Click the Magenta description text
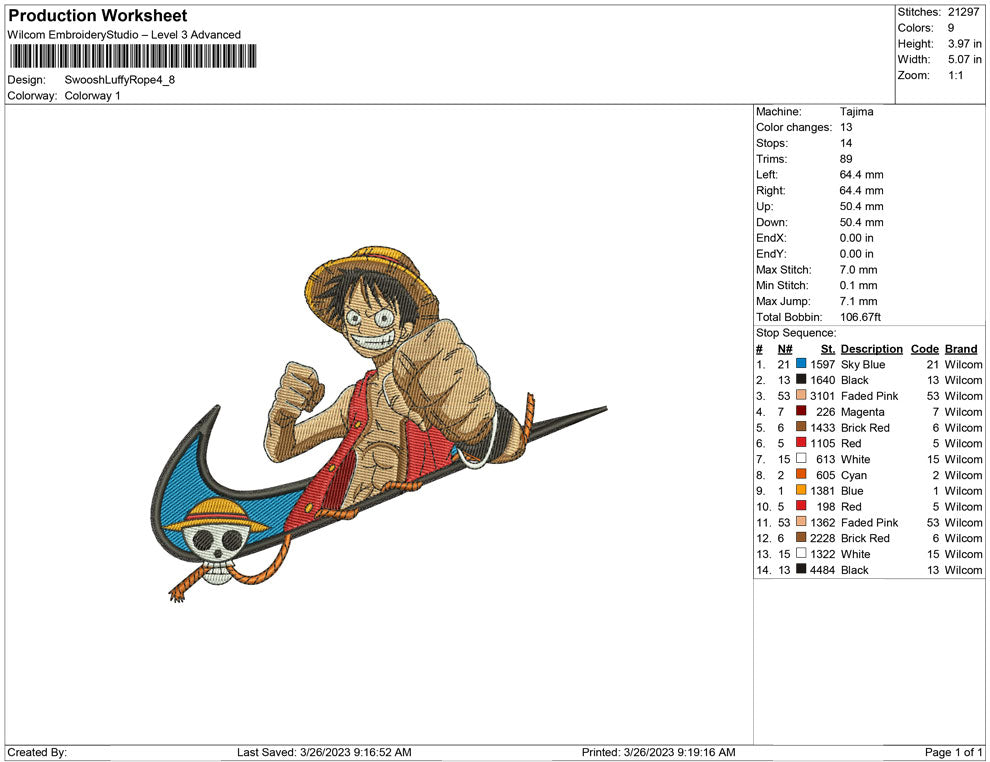The height and width of the screenshot is (762, 990). coord(862,412)
